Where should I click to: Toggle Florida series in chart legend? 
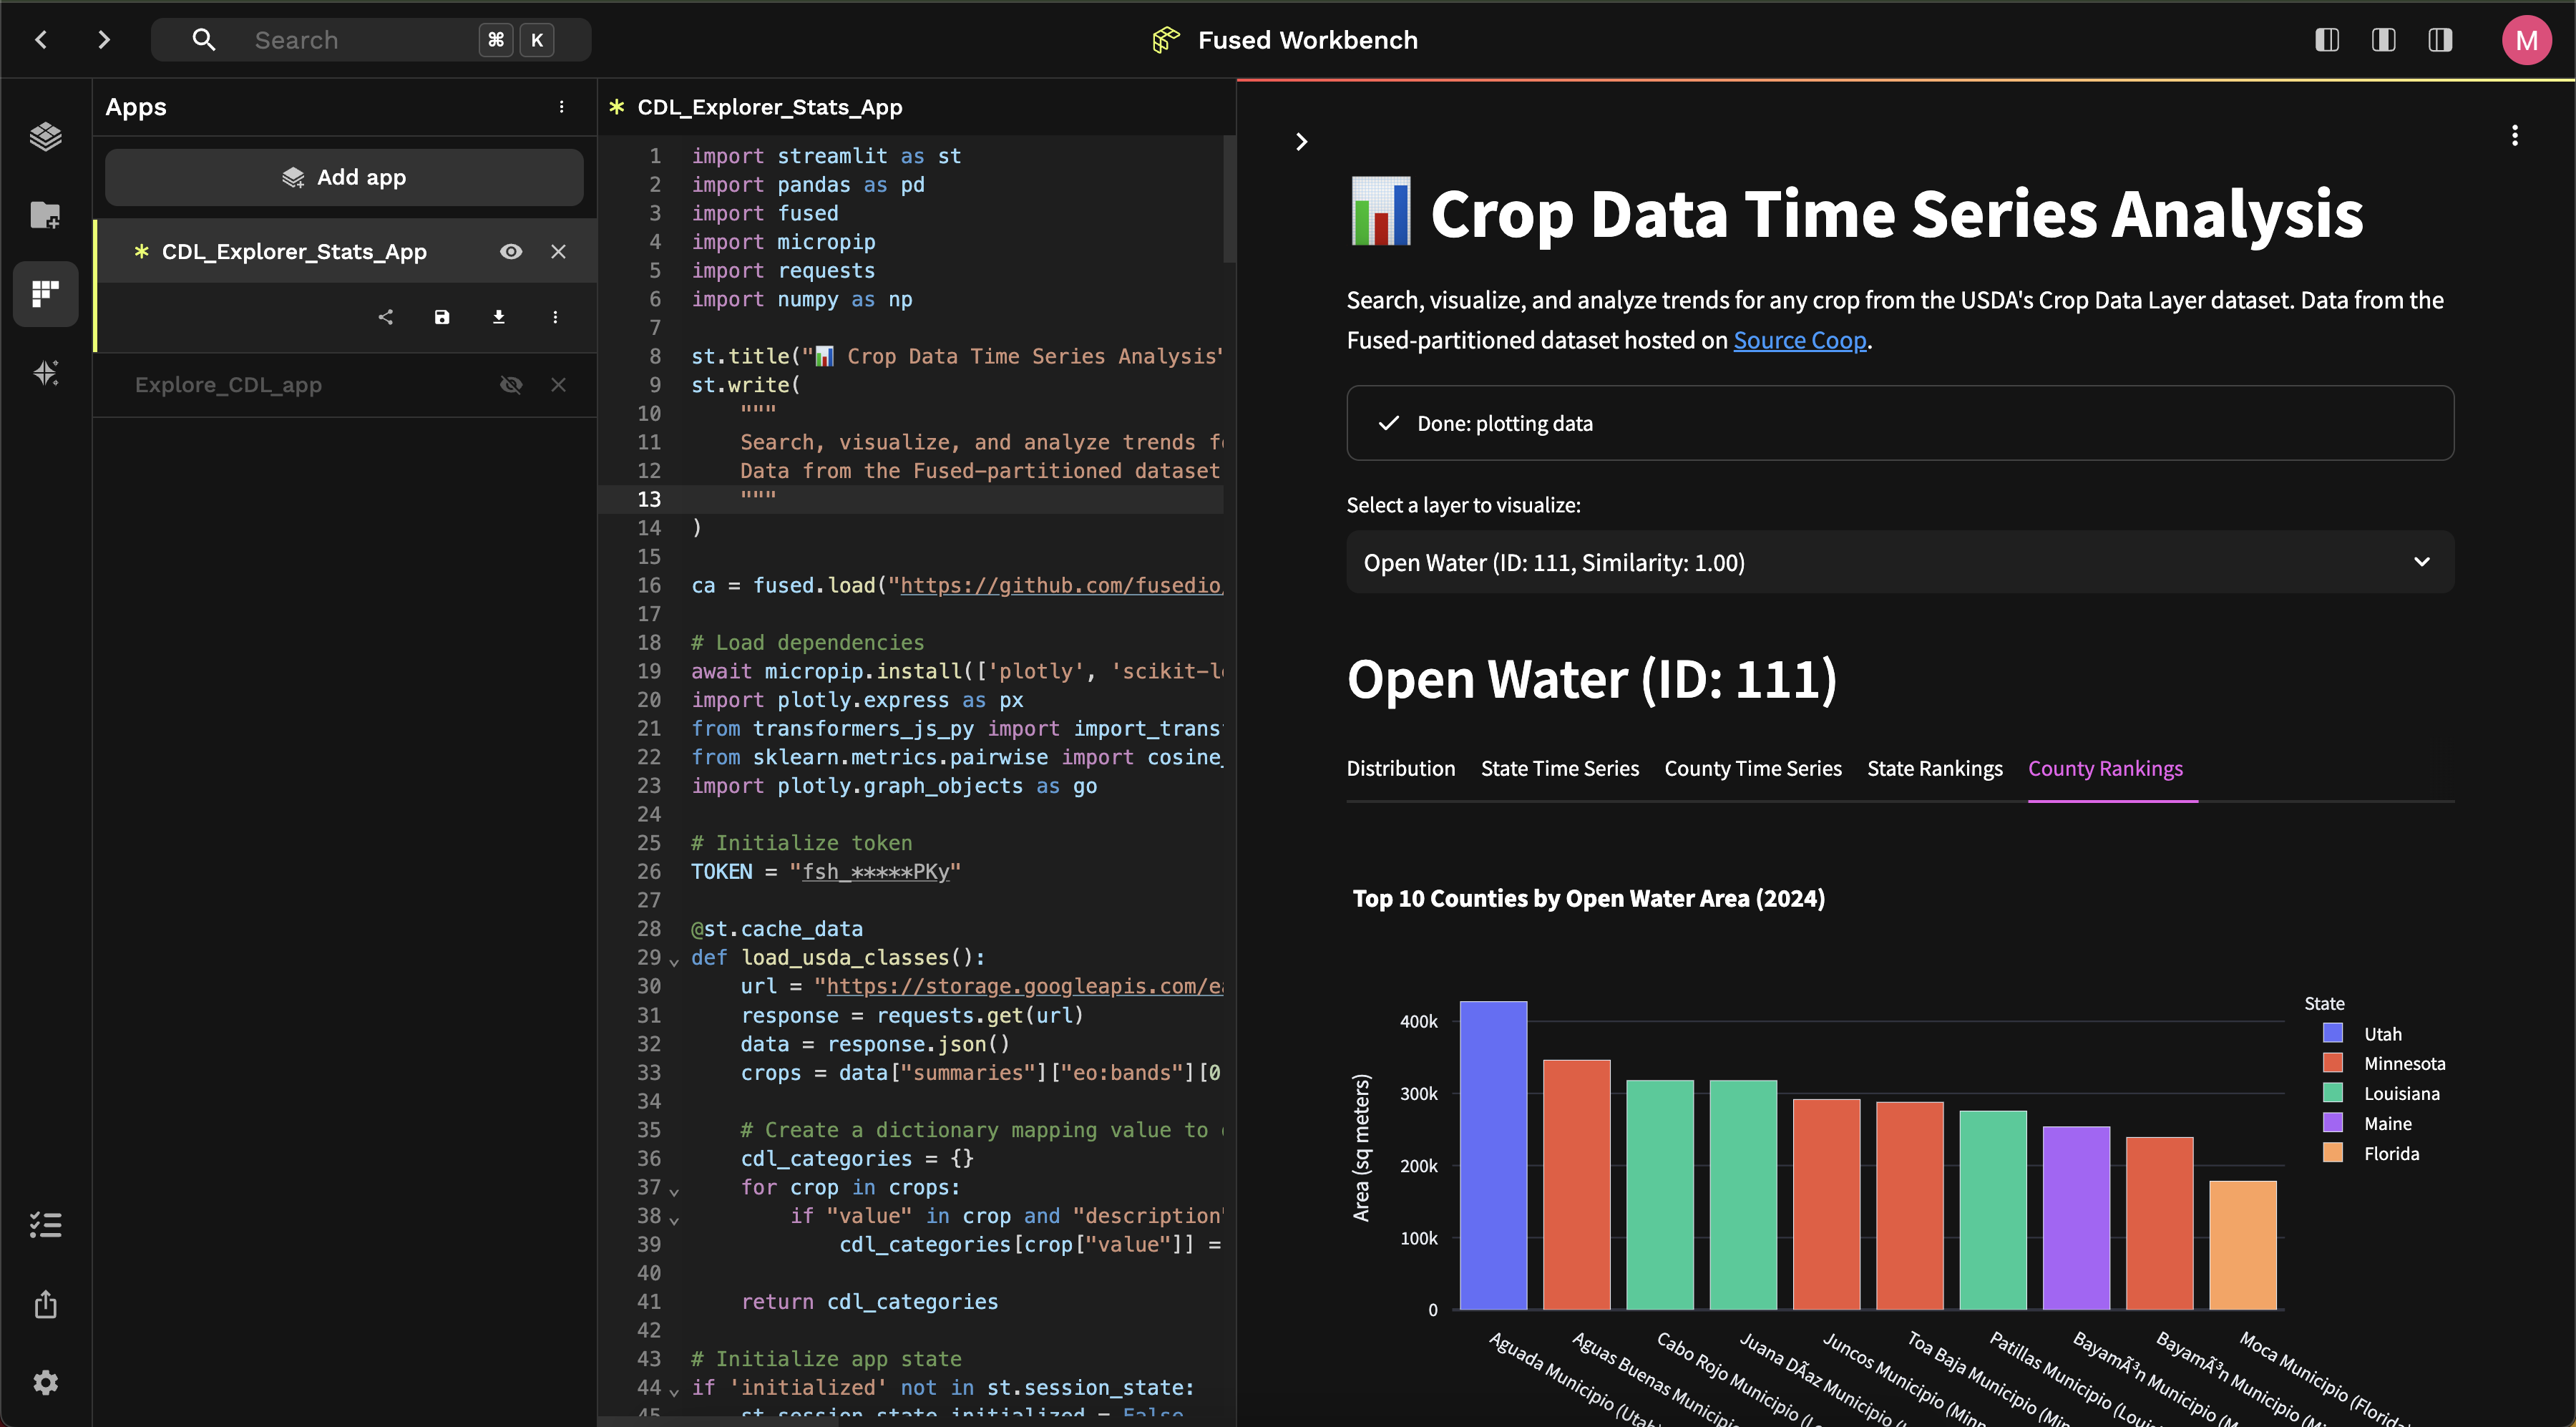pyautogui.click(x=2370, y=1153)
